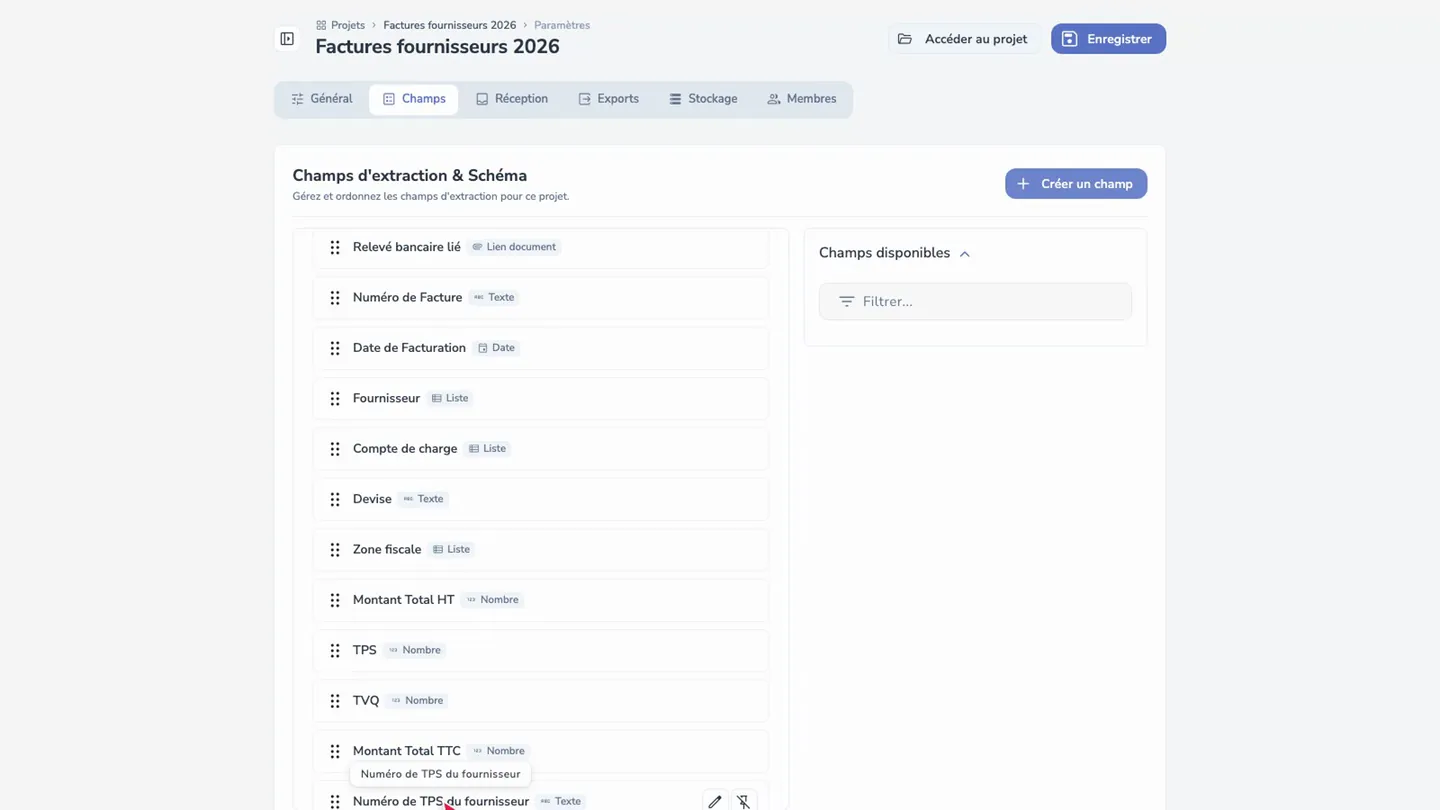Select the Montant Total HT field name
Viewport: 1440px width, 810px height.
(x=404, y=600)
